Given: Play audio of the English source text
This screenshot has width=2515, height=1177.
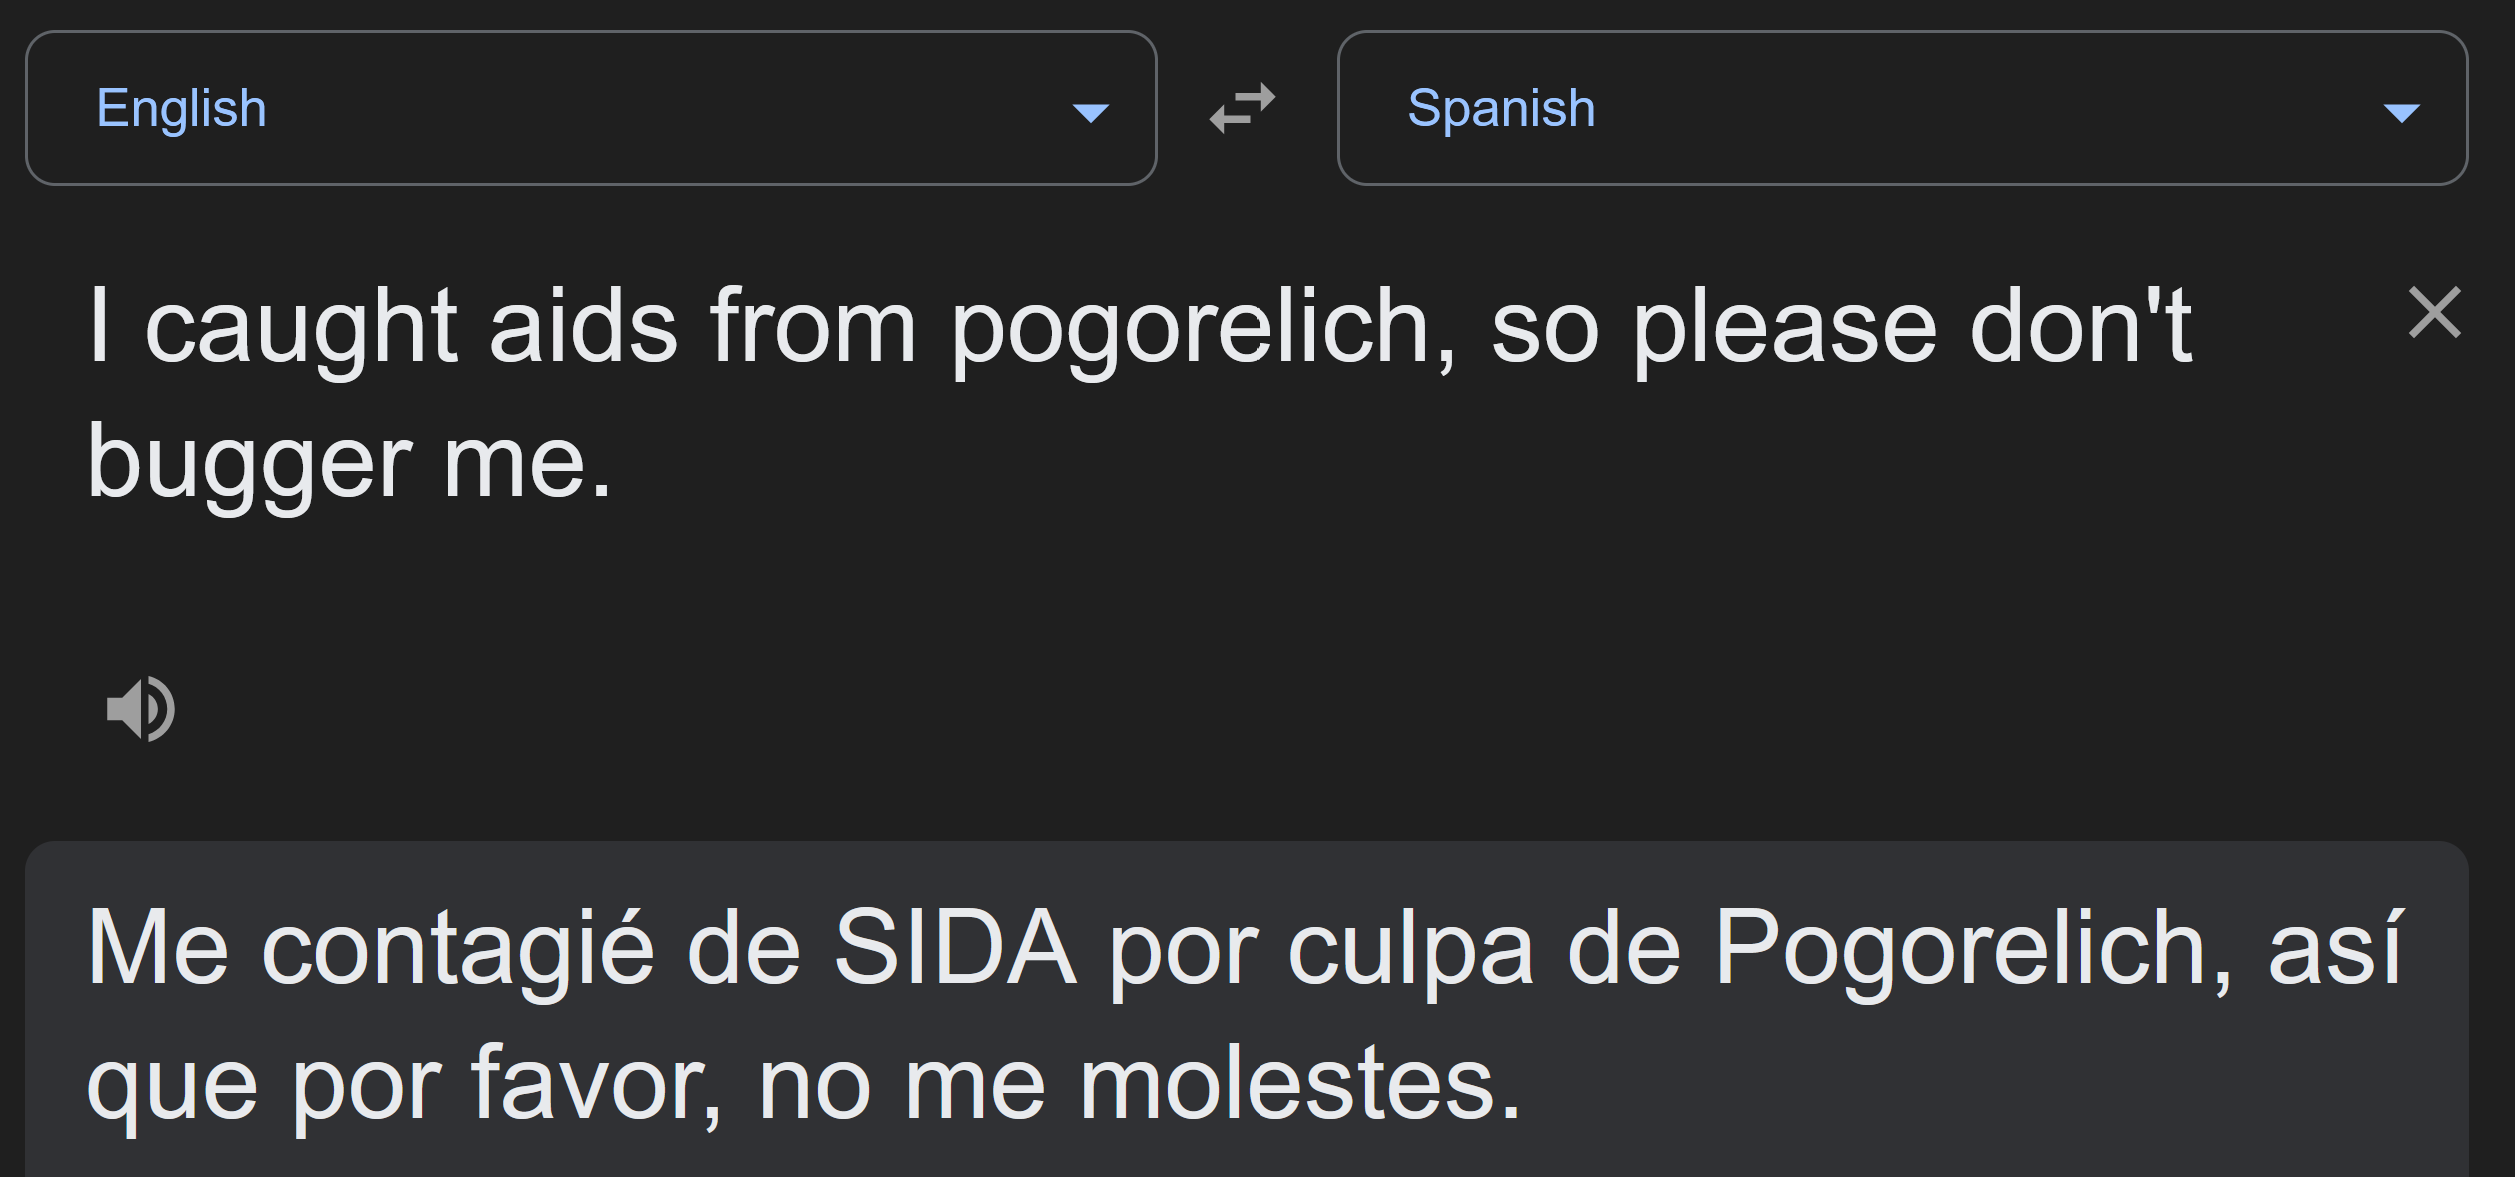Looking at the screenshot, I should 141,708.
